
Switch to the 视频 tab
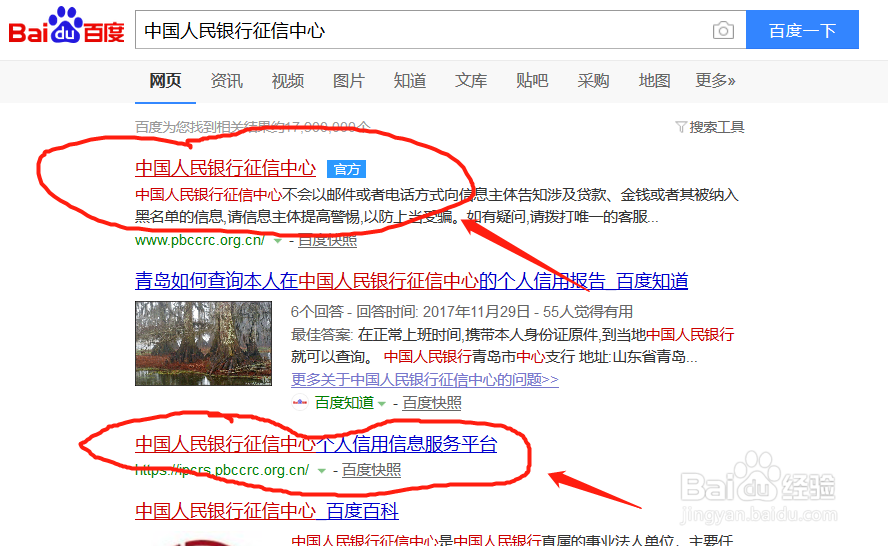click(288, 81)
